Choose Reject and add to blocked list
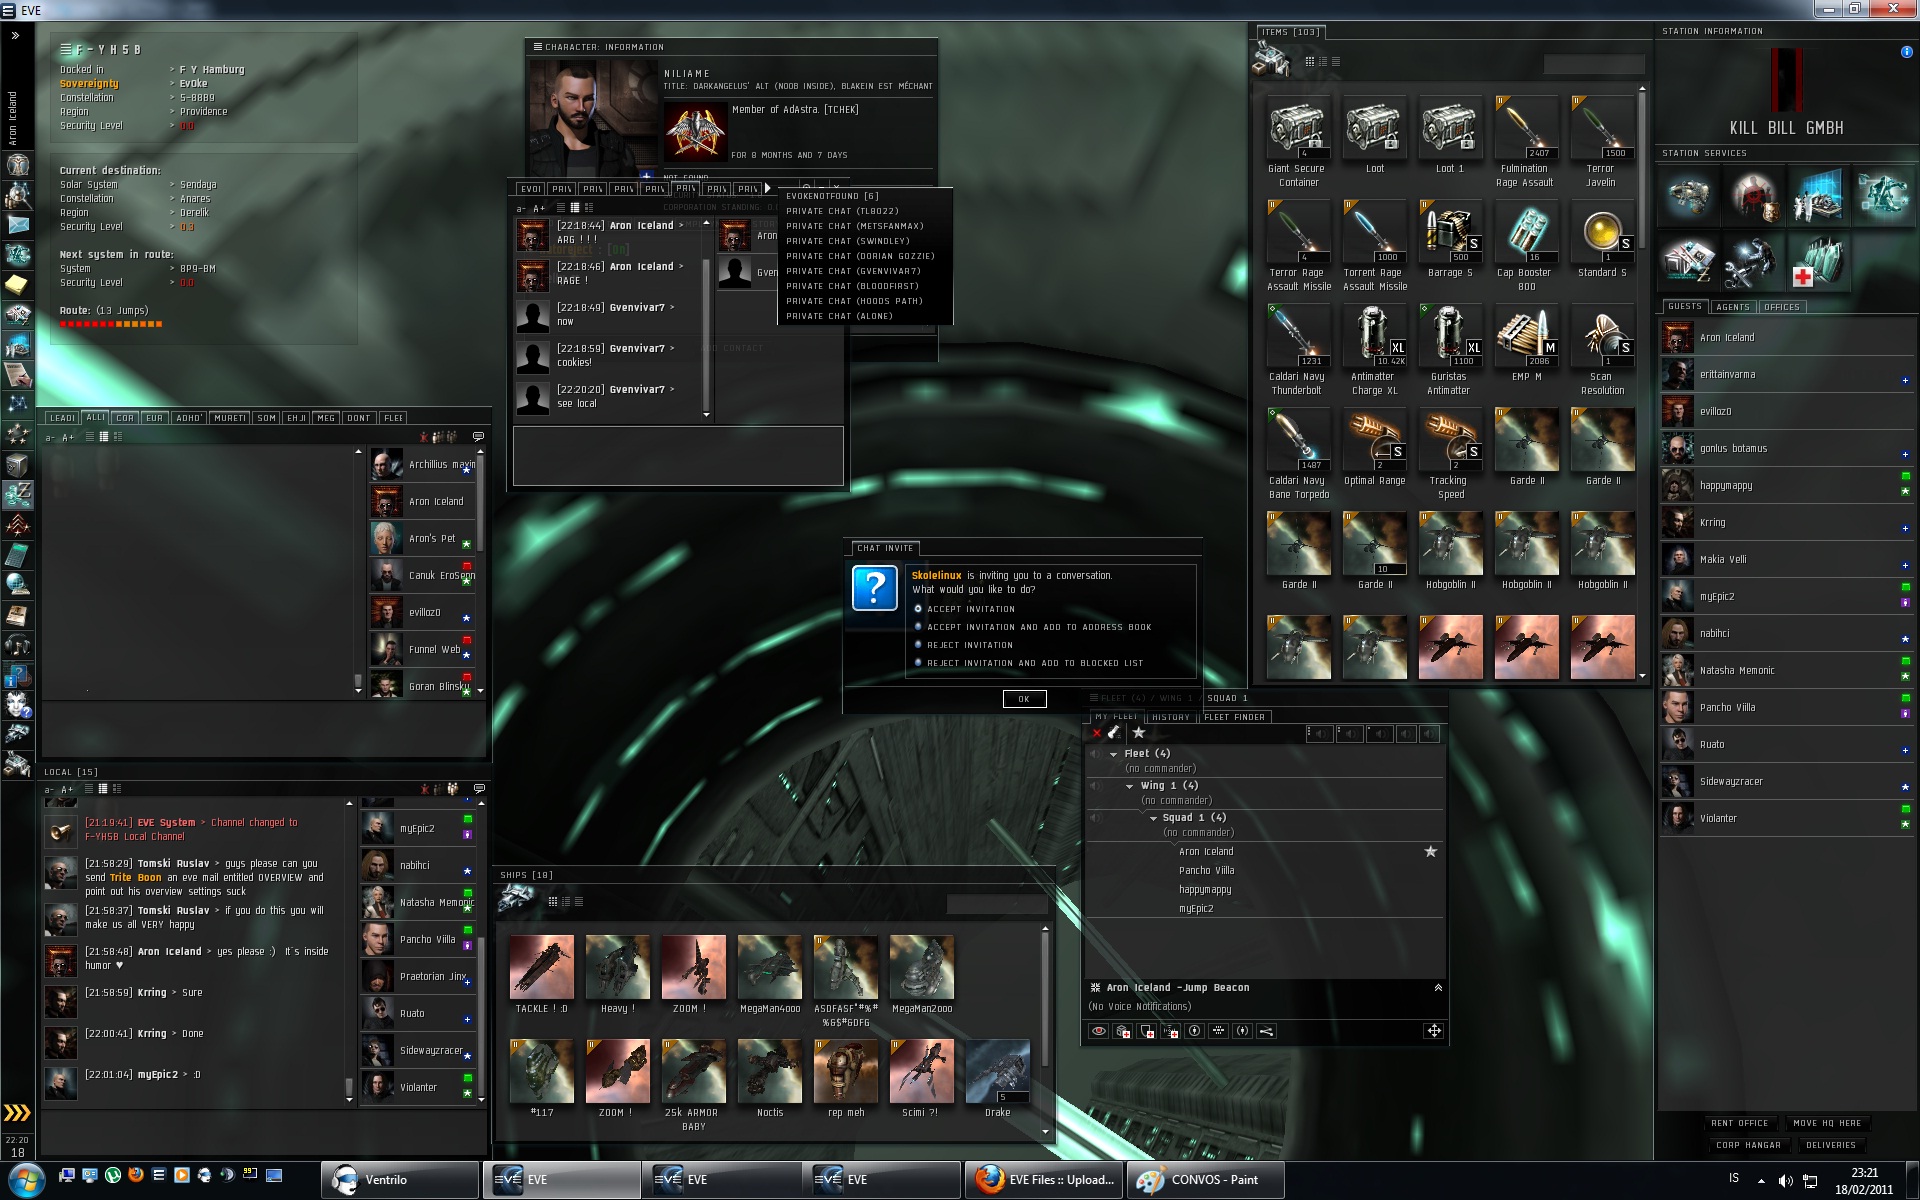Viewport: 1920px width, 1200px height. [918, 662]
